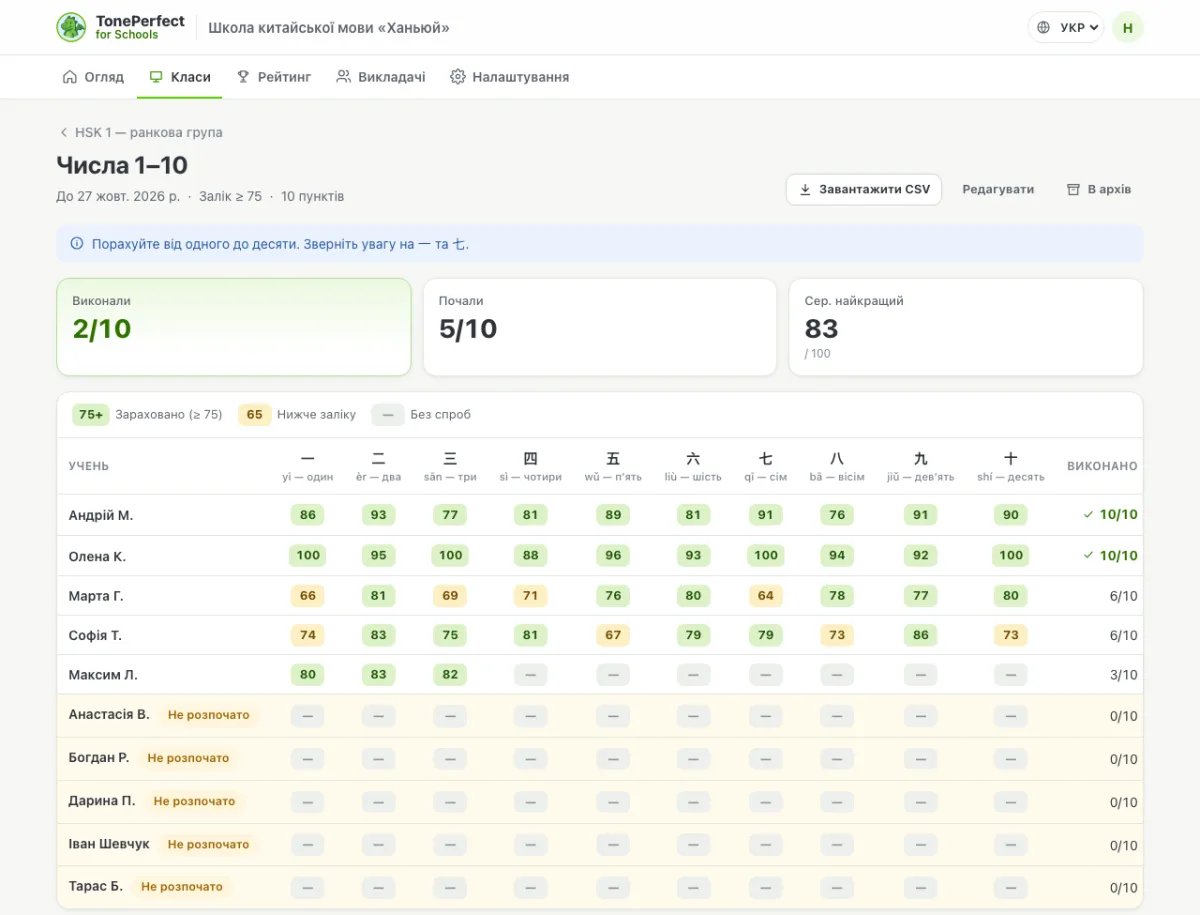Click the score 88 in Олена К.'s row
The height and width of the screenshot is (915, 1200).
point(531,556)
